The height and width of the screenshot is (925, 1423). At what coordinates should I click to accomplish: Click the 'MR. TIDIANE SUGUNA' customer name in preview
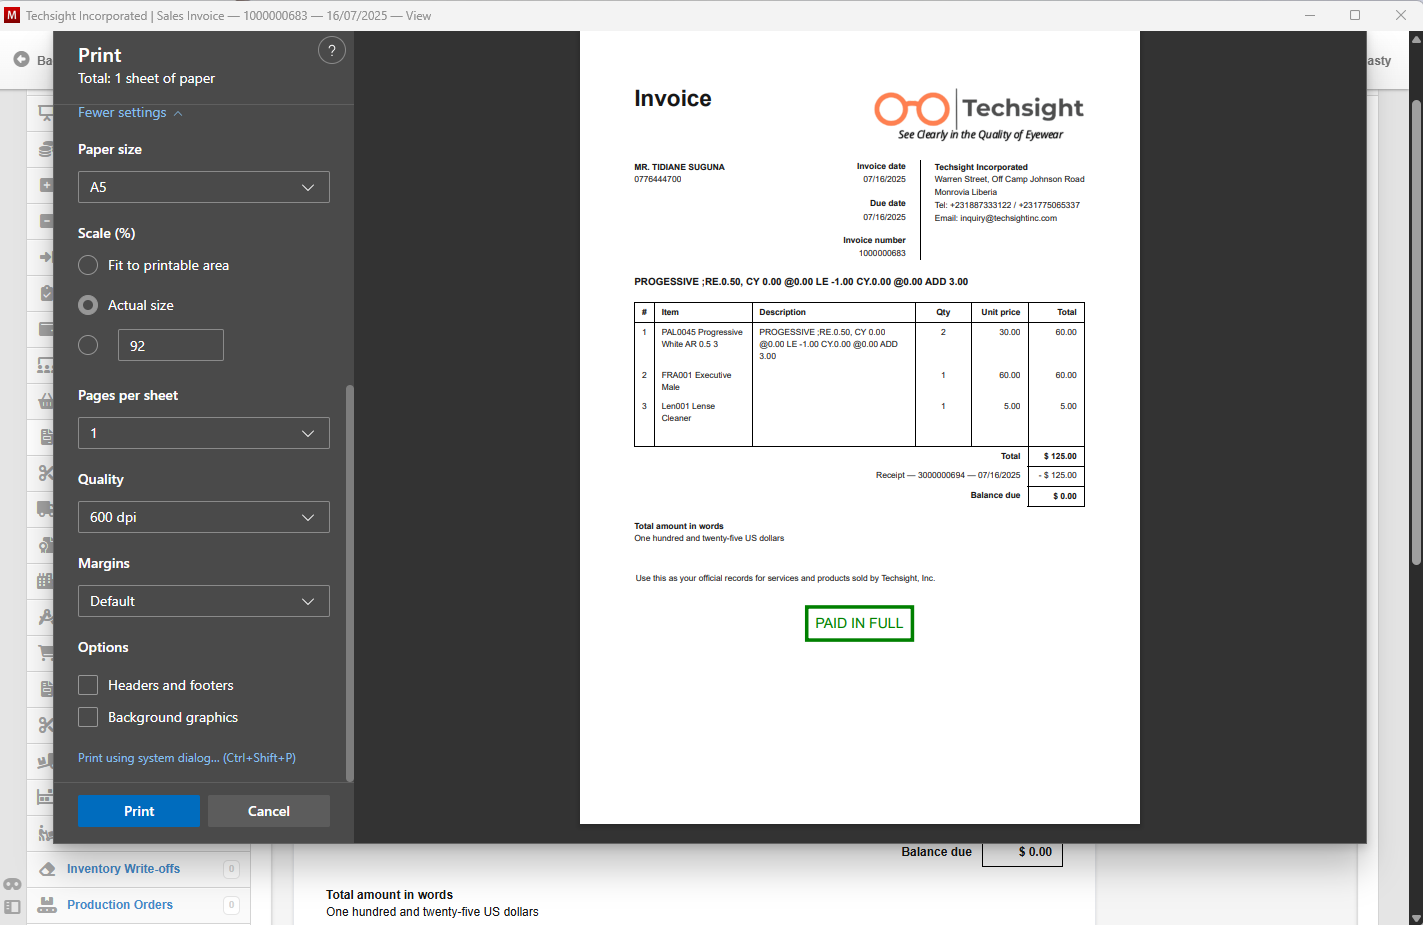click(x=679, y=167)
